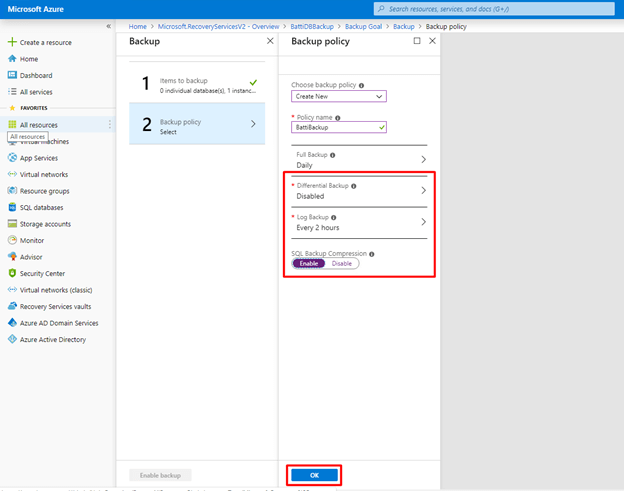Click the Resource groups icon
This screenshot has width=624, height=491.
(x=12, y=191)
